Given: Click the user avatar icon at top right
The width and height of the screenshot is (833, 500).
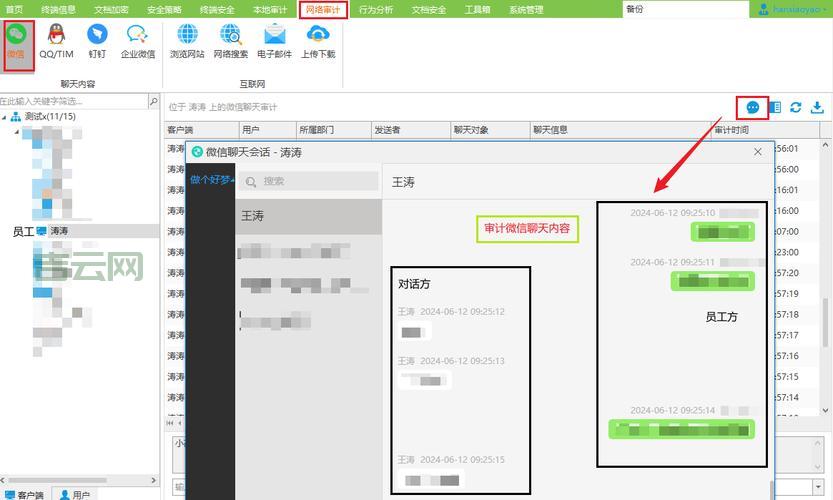Looking at the screenshot, I should [763, 9].
